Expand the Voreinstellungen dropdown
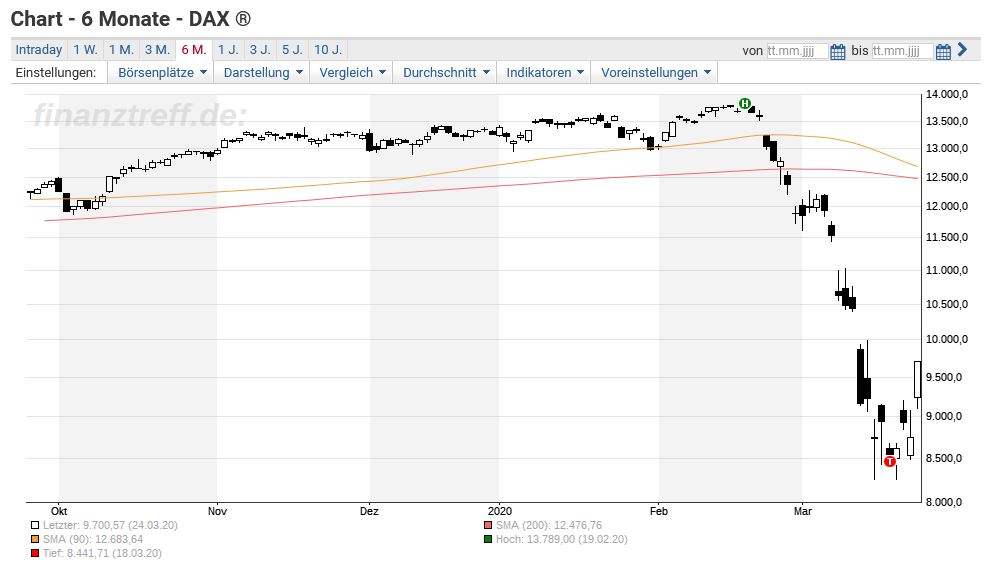 (x=655, y=73)
